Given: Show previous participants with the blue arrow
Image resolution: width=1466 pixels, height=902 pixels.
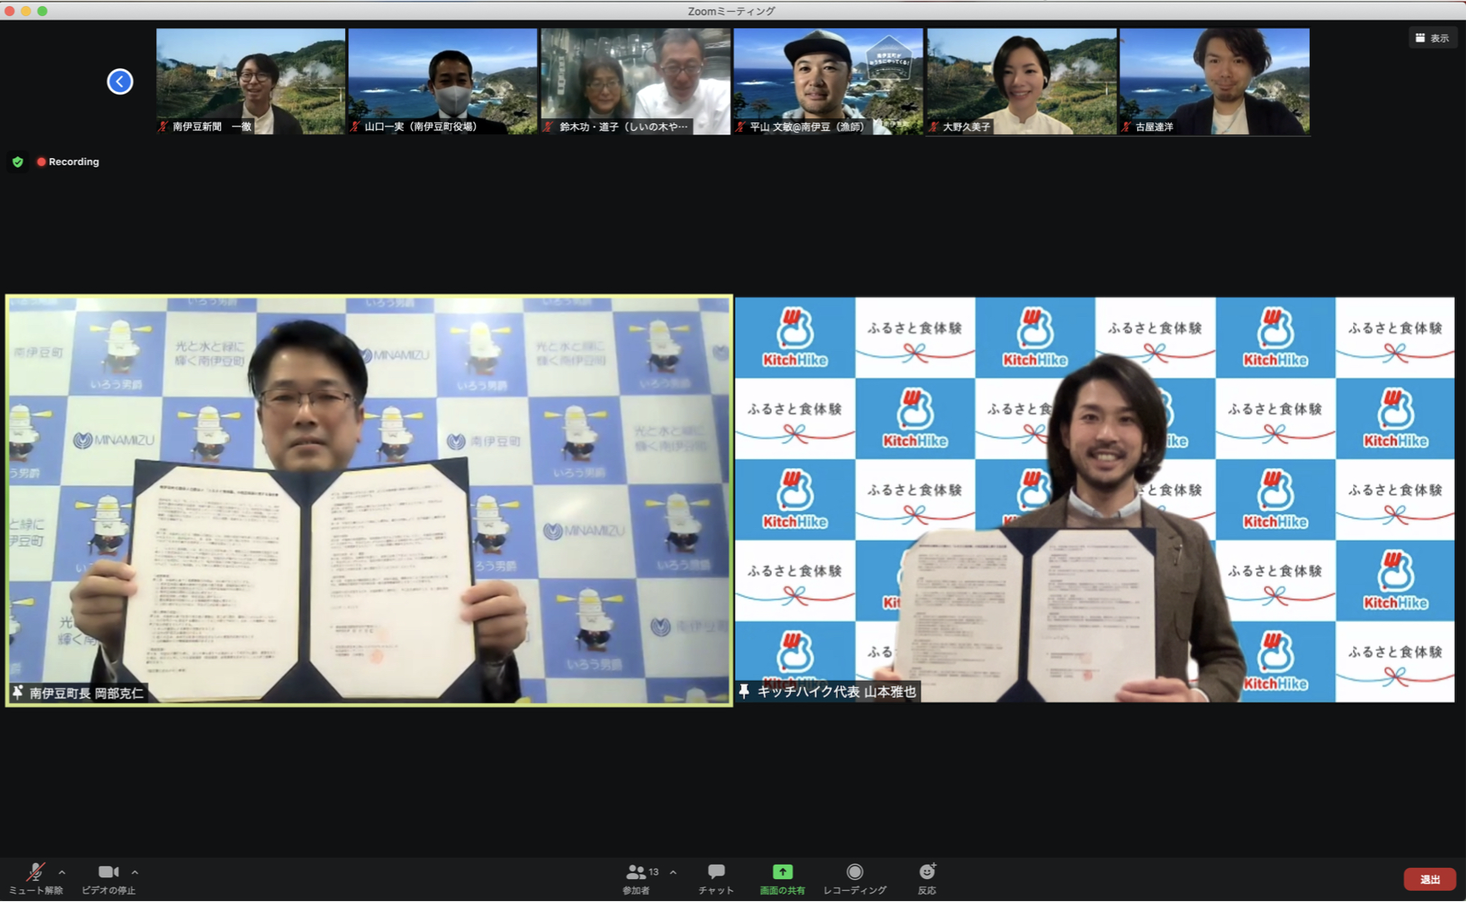Looking at the screenshot, I should click(x=120, y=81).
